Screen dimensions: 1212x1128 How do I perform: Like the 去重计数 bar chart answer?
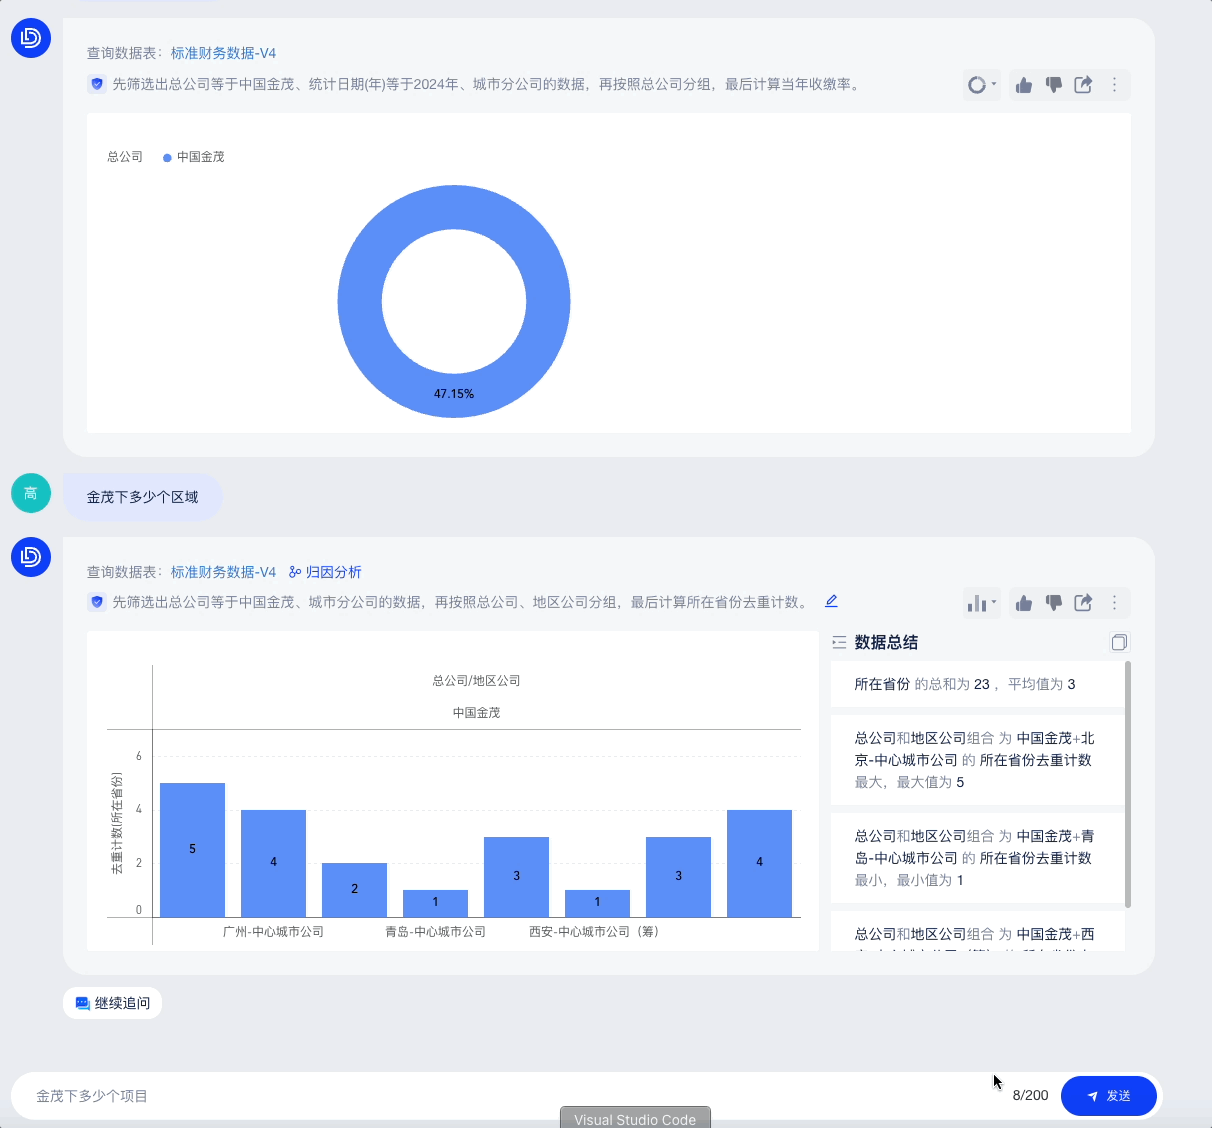click(1024, 603)
